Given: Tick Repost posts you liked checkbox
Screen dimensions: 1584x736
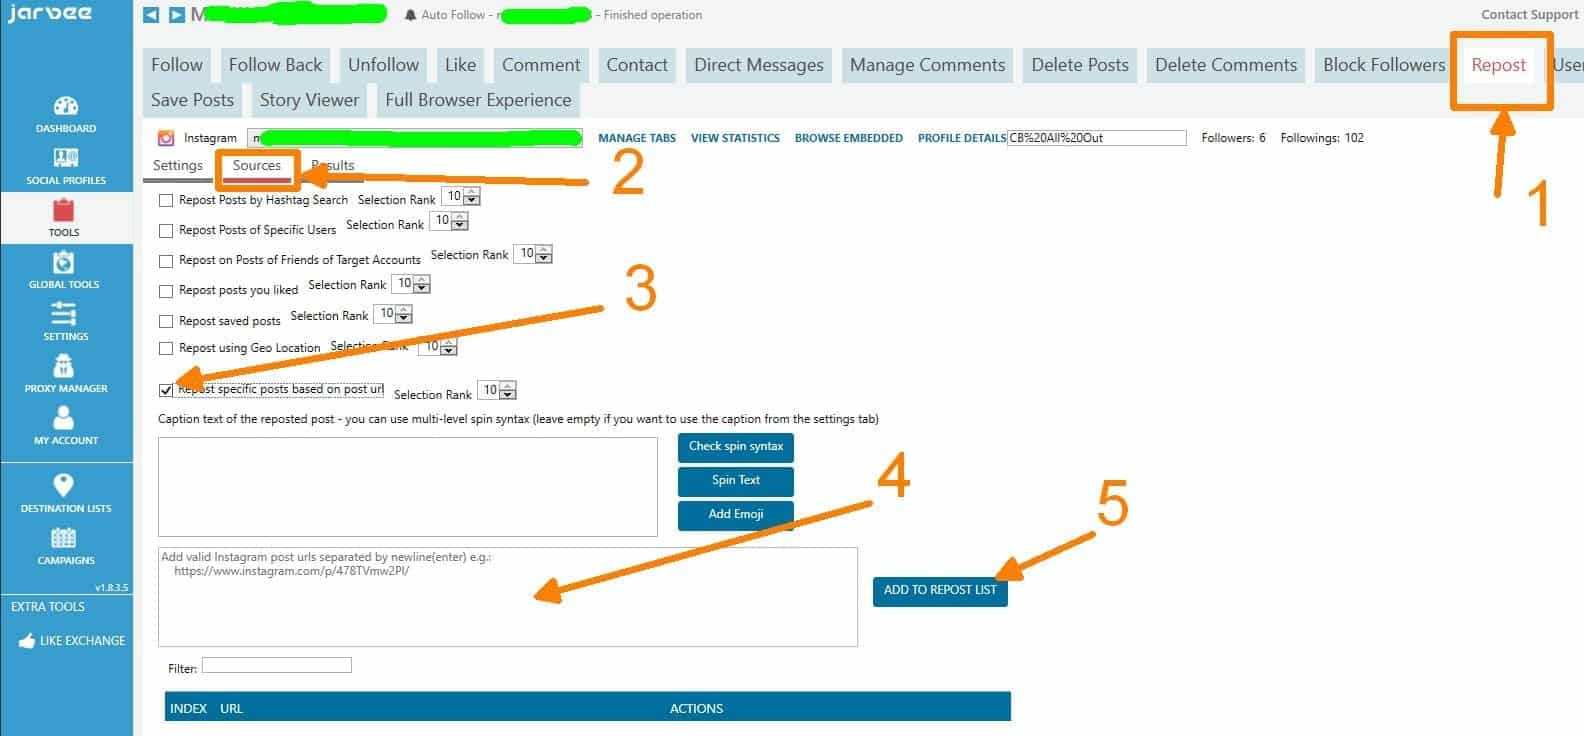Looking at the screenshot, I should 166,291.
